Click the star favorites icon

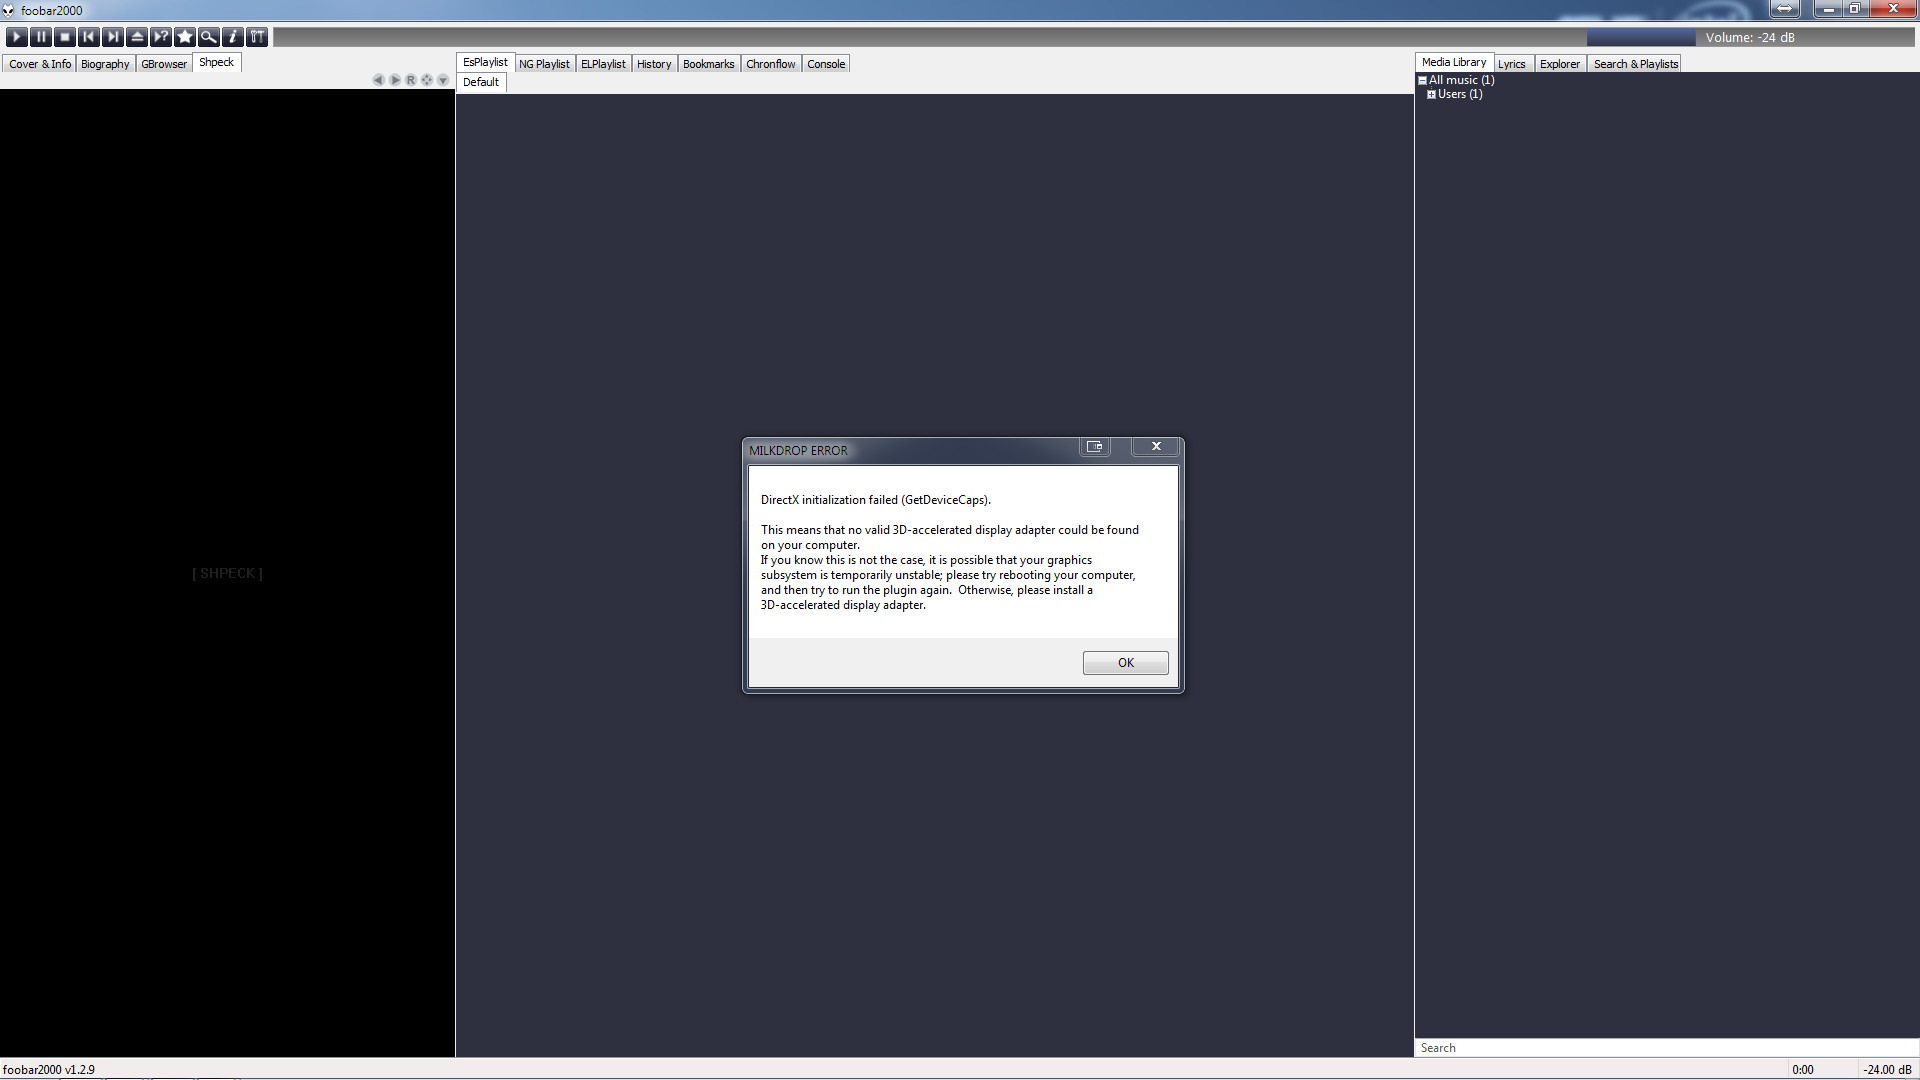click(185, 37)
